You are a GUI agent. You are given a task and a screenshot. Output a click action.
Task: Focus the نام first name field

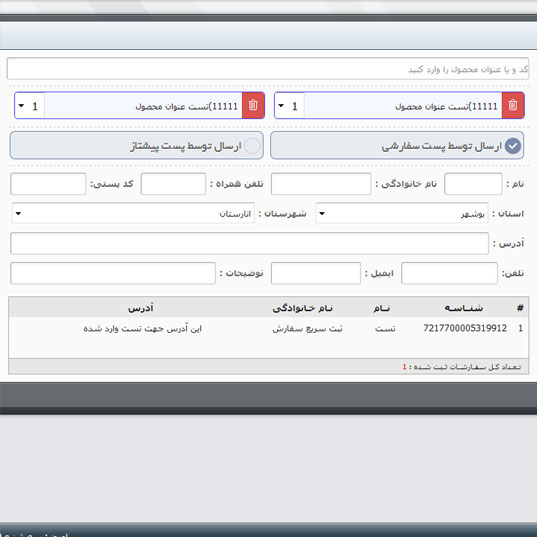click(473, 184)
